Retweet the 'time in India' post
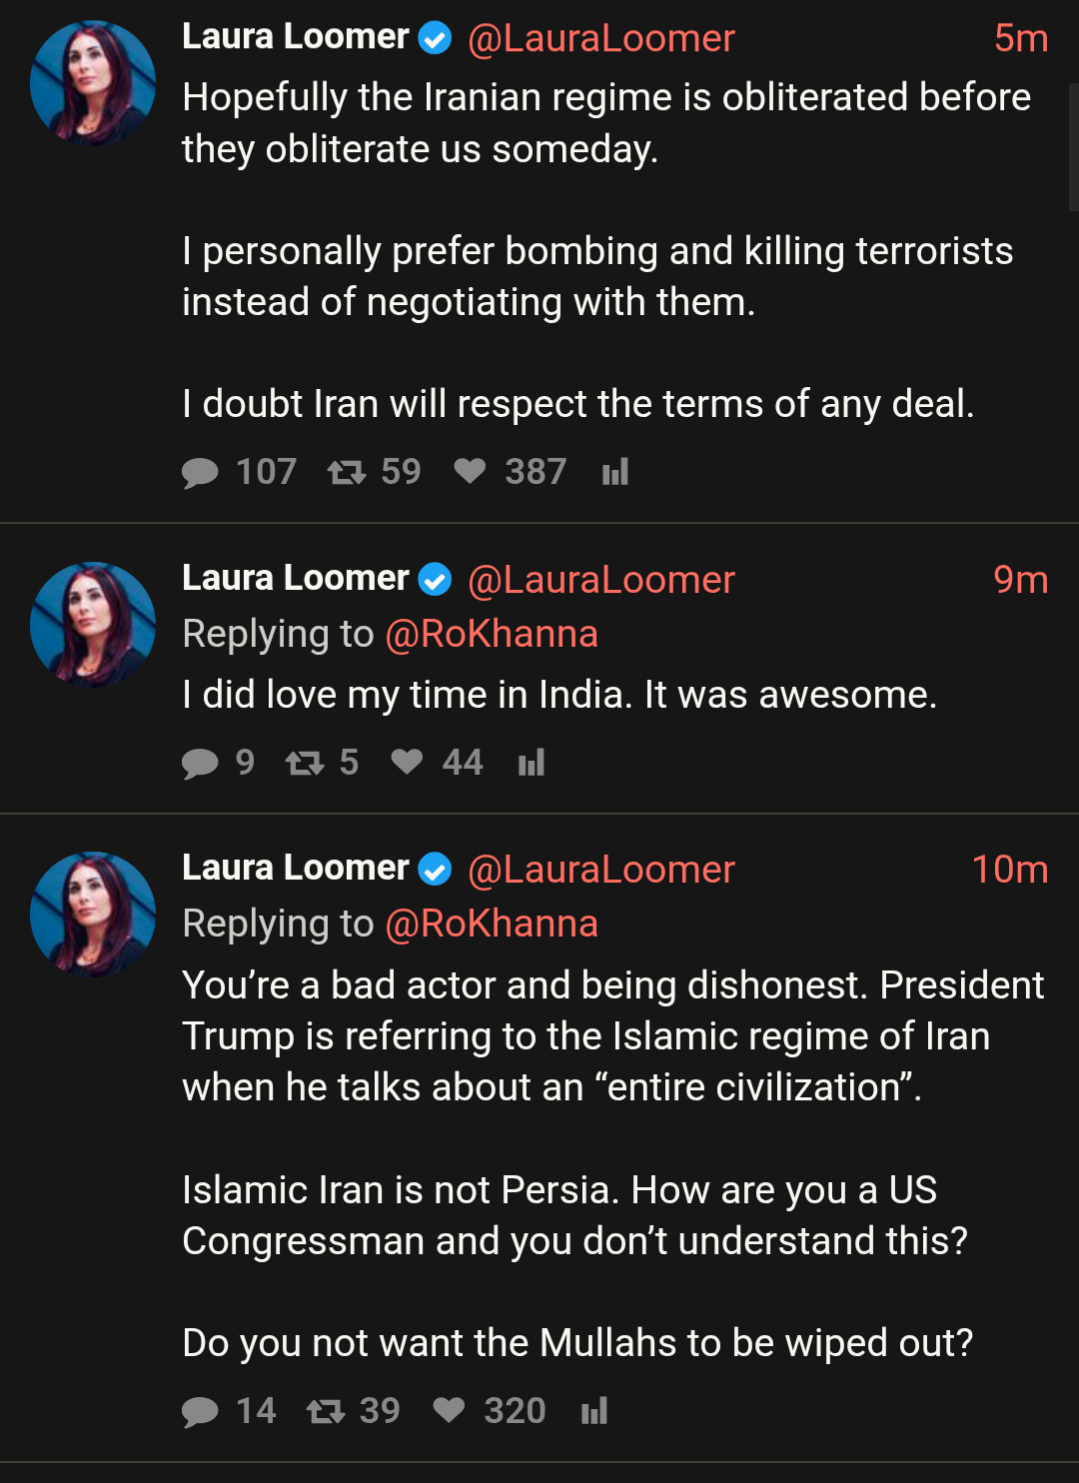 click(304, 763)
